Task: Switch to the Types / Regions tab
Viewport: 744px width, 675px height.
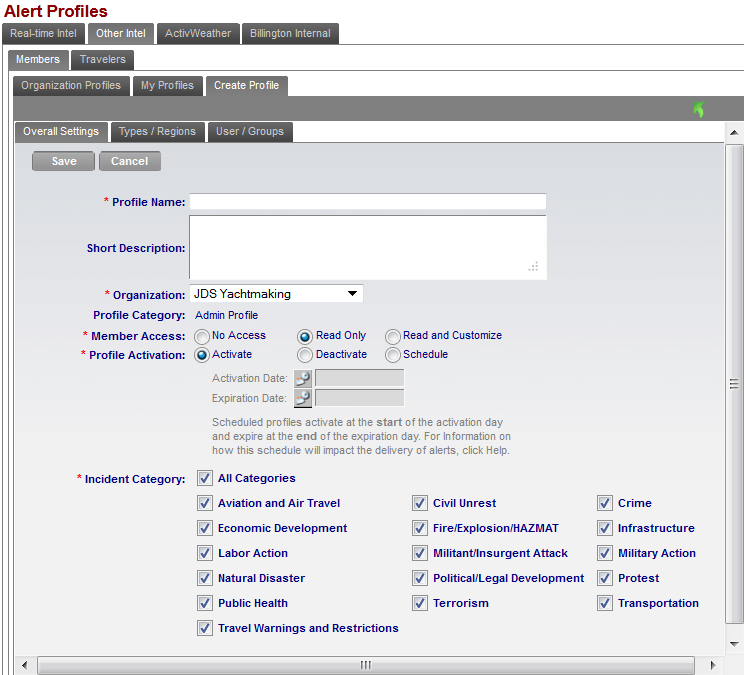Action: pos(157,131)
